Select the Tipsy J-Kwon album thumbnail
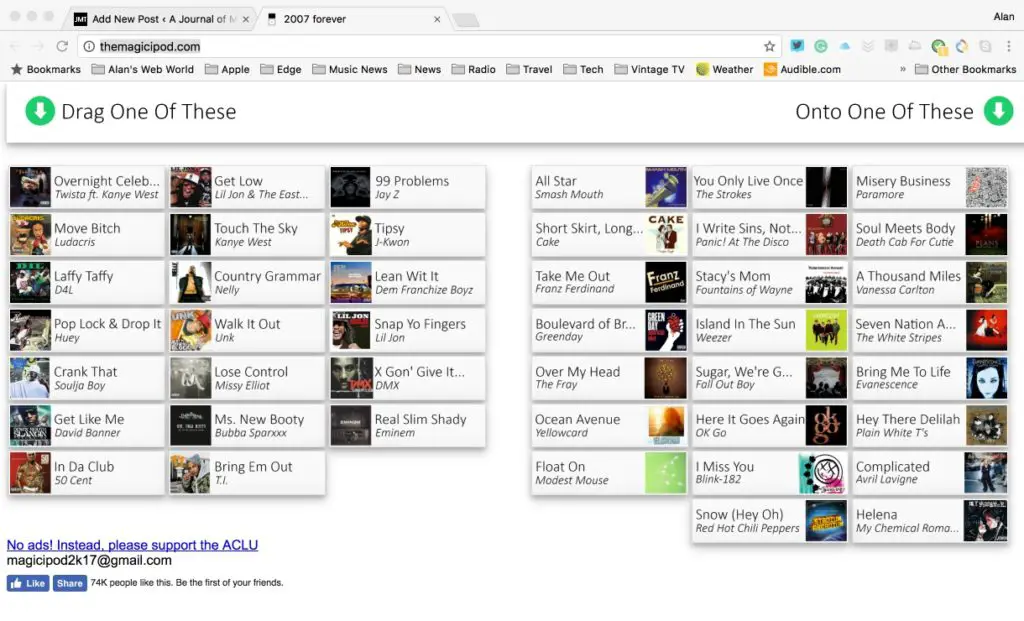The width and height of the screenshot is (1024, 621). (x=351, y=234)
